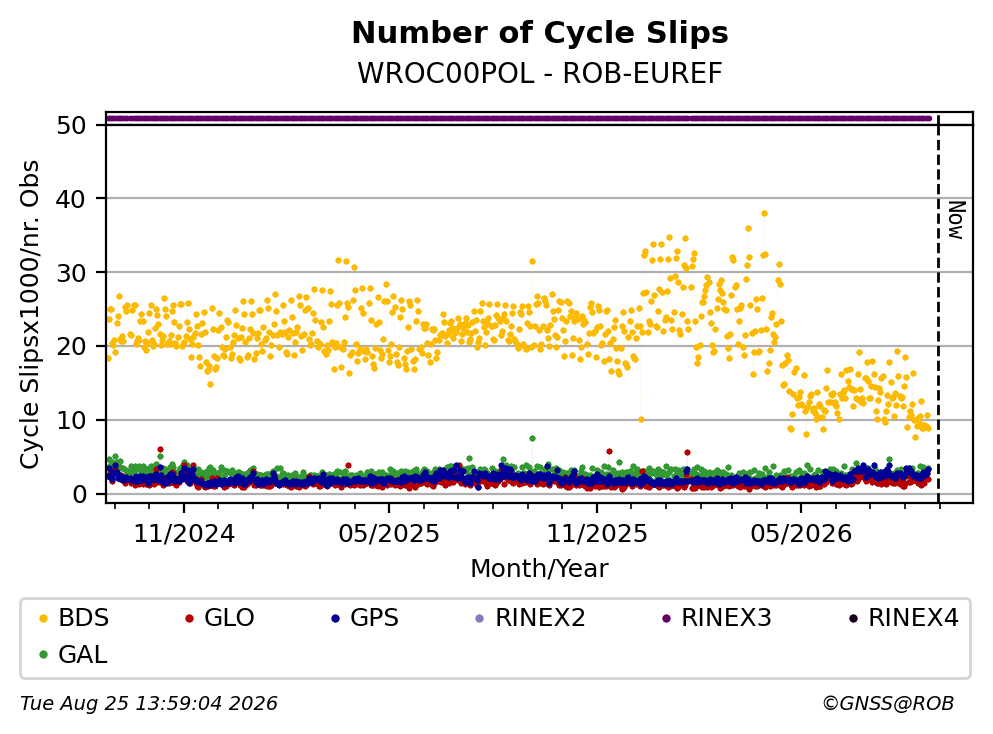Click the 05/2025 x-axis tick label
The image size is (993, 734).
(x=388, y=534)
